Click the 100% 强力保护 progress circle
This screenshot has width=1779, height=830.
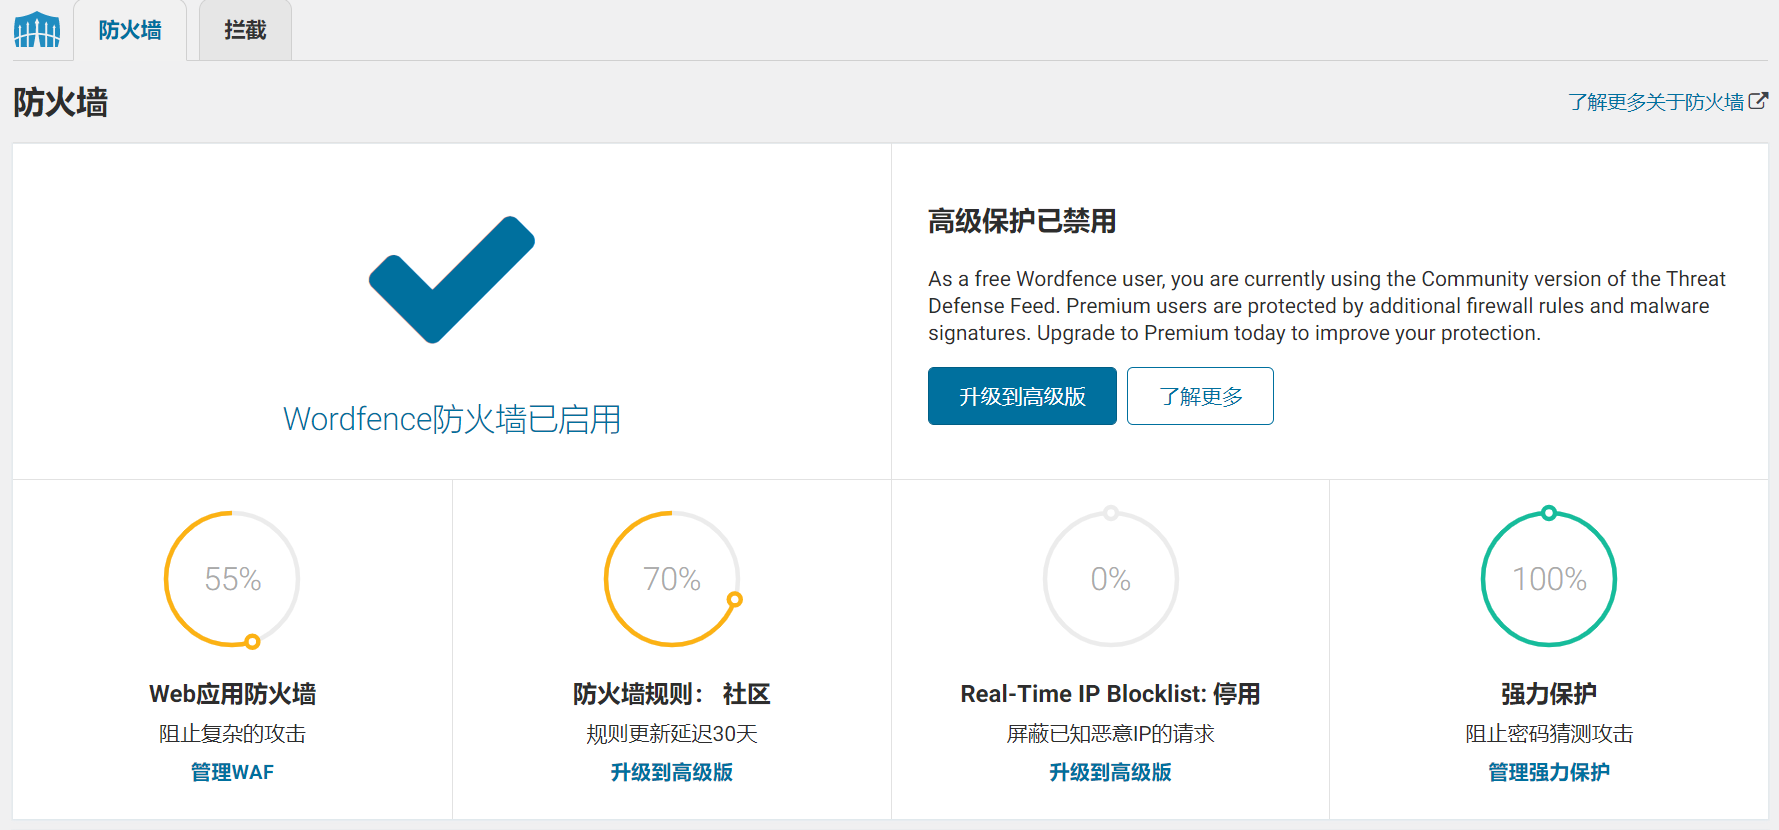(x=1549, y=579)
